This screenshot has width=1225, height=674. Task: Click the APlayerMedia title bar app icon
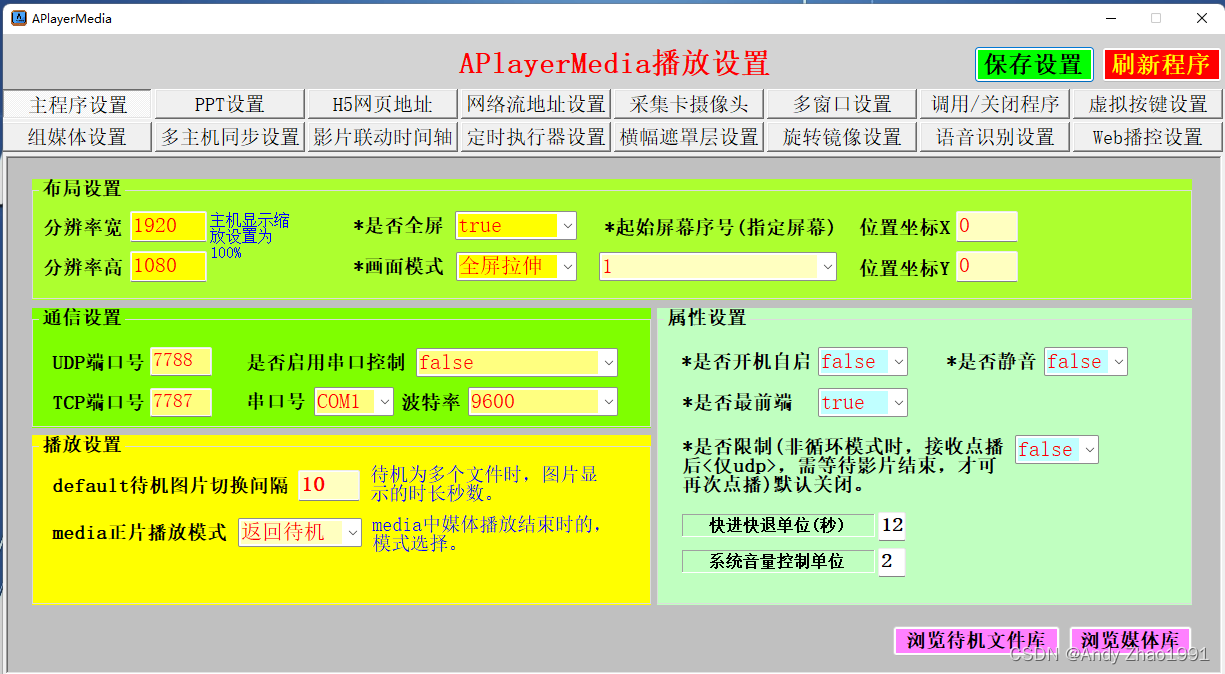tap(18, 18)
